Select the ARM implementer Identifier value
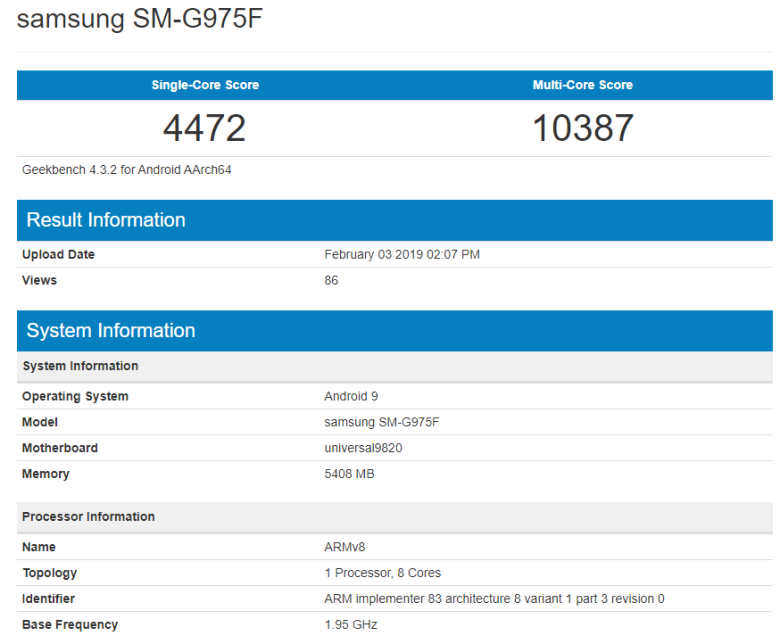The height and width of the screenshot is (644, 780). [494, 599]
